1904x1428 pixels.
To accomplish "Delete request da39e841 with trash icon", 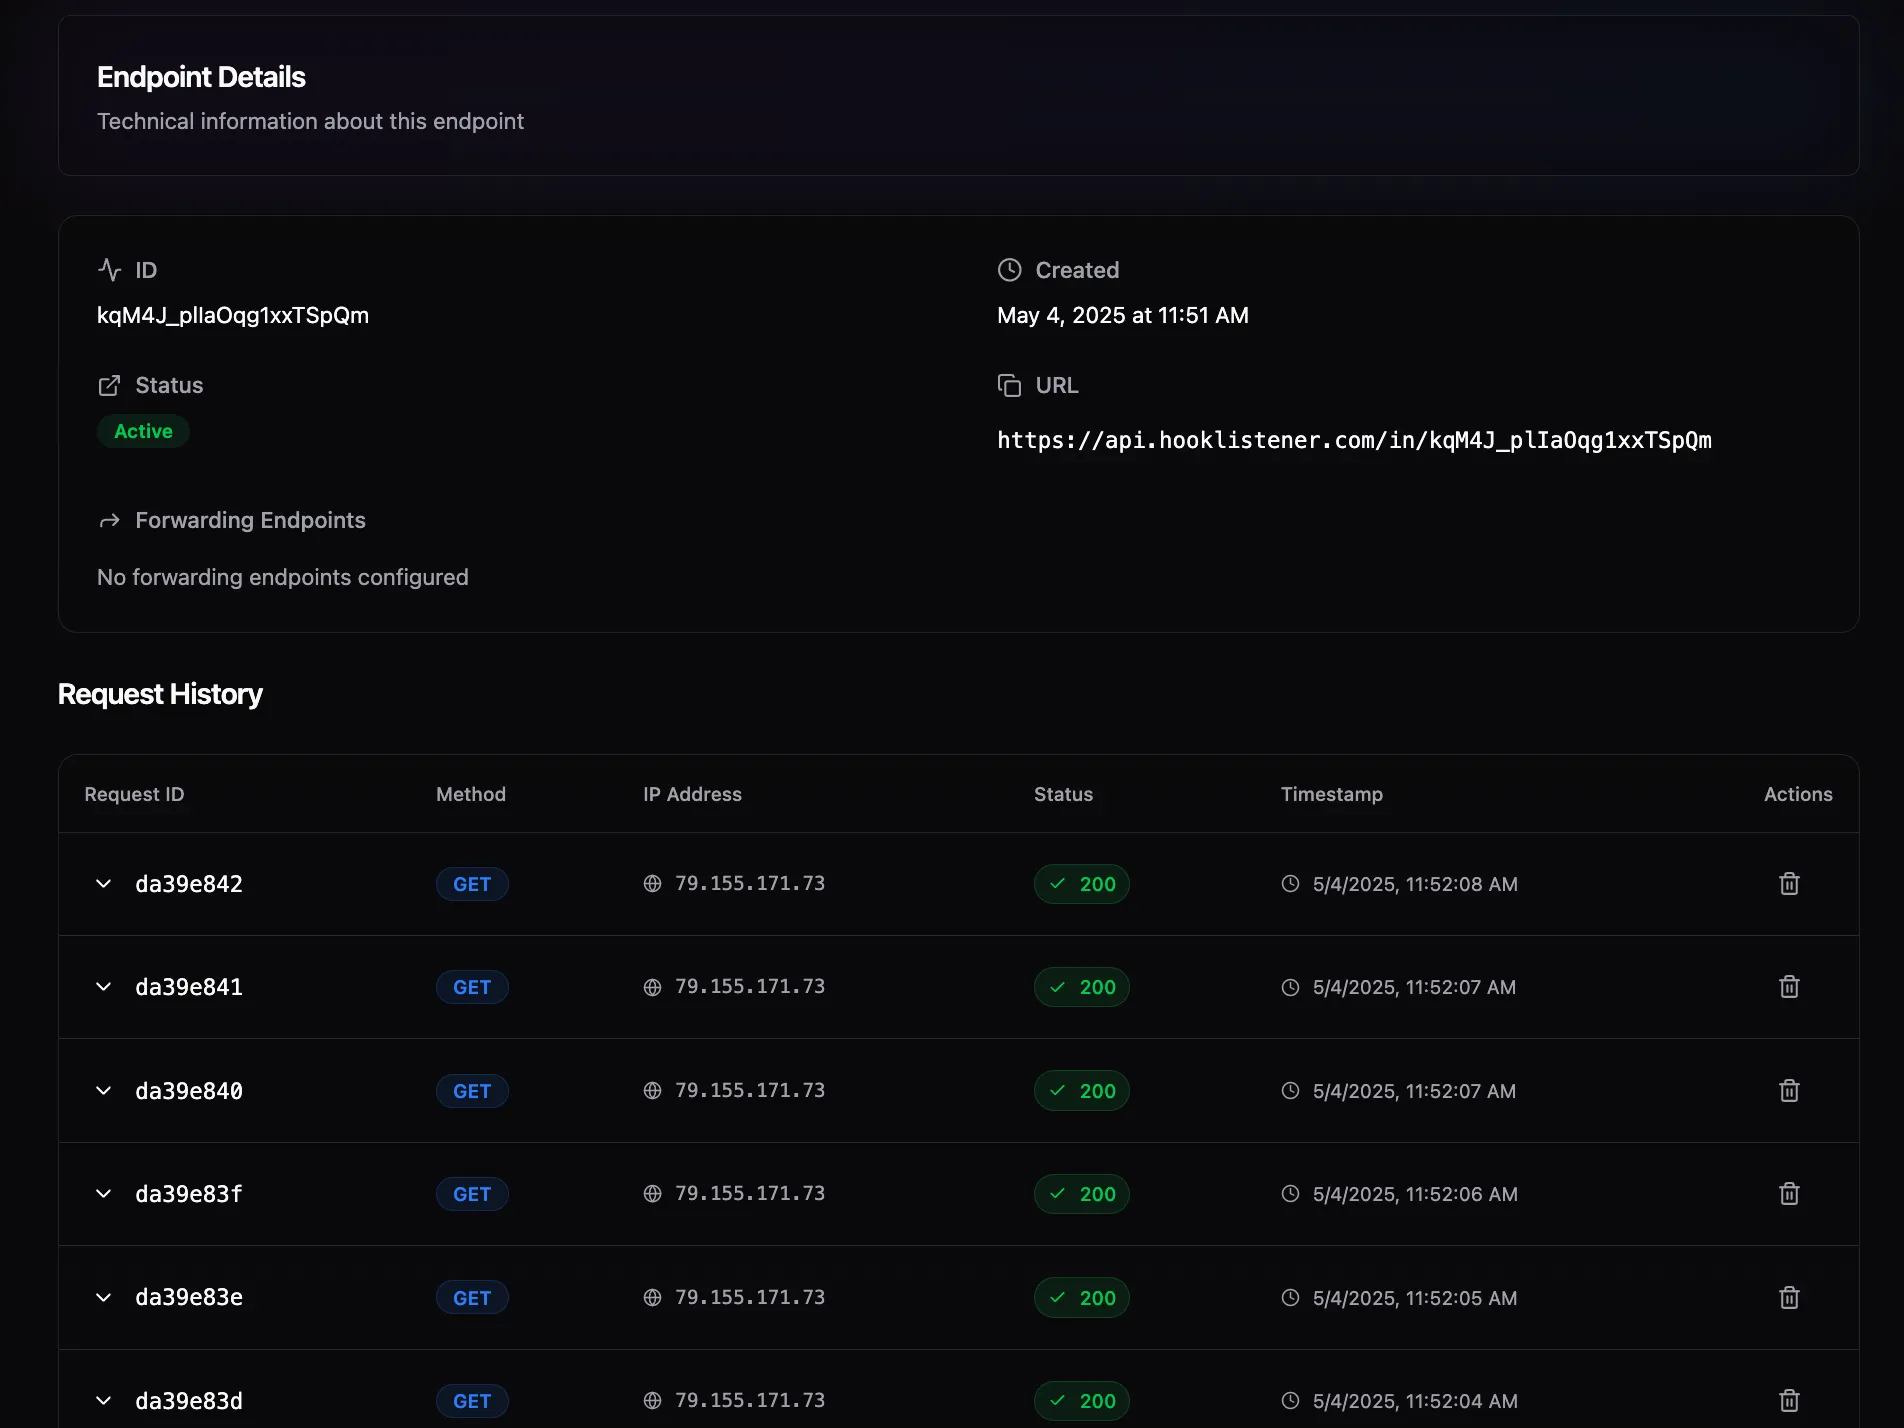I will 1789,987.
